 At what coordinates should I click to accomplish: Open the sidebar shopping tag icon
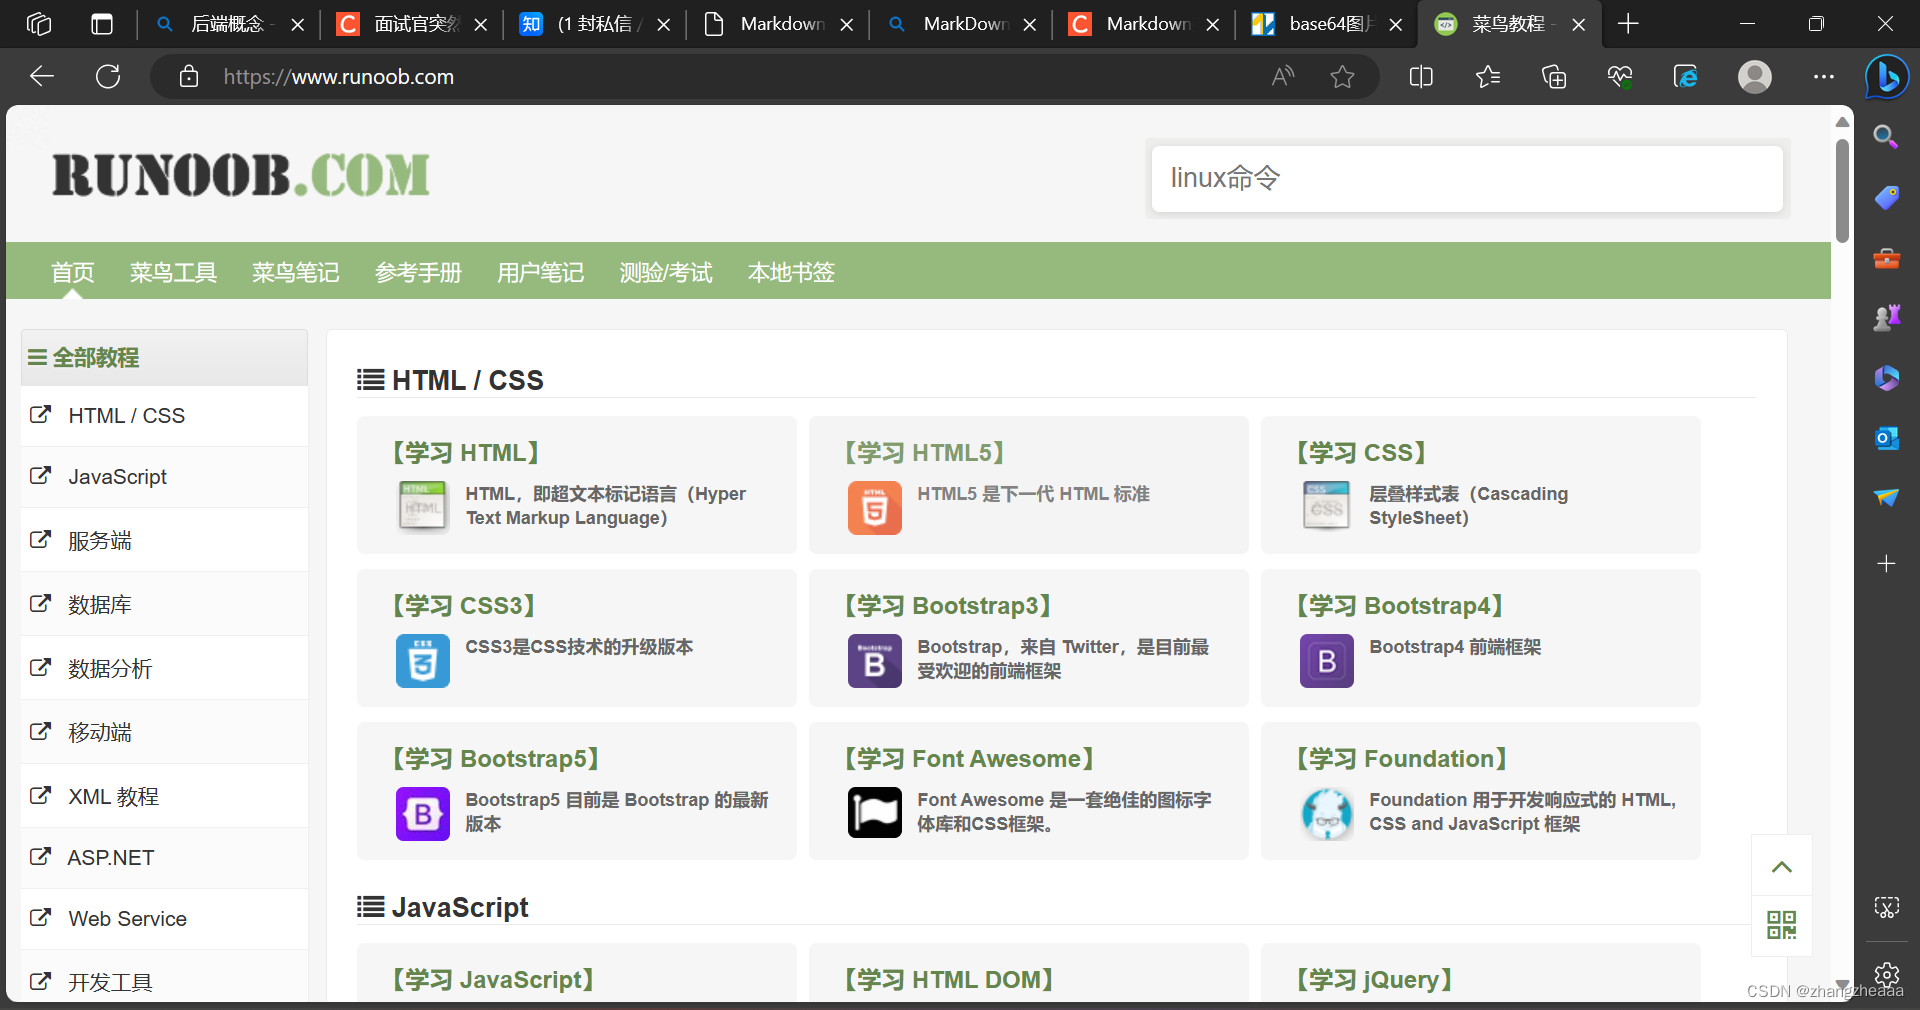(x=1886, y=197)
